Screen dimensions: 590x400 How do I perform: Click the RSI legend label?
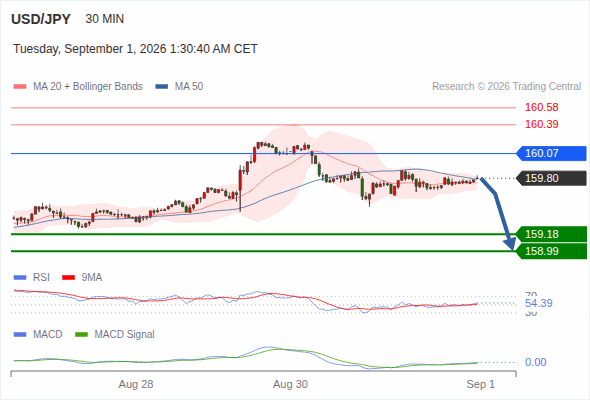[x=41, y=278]
